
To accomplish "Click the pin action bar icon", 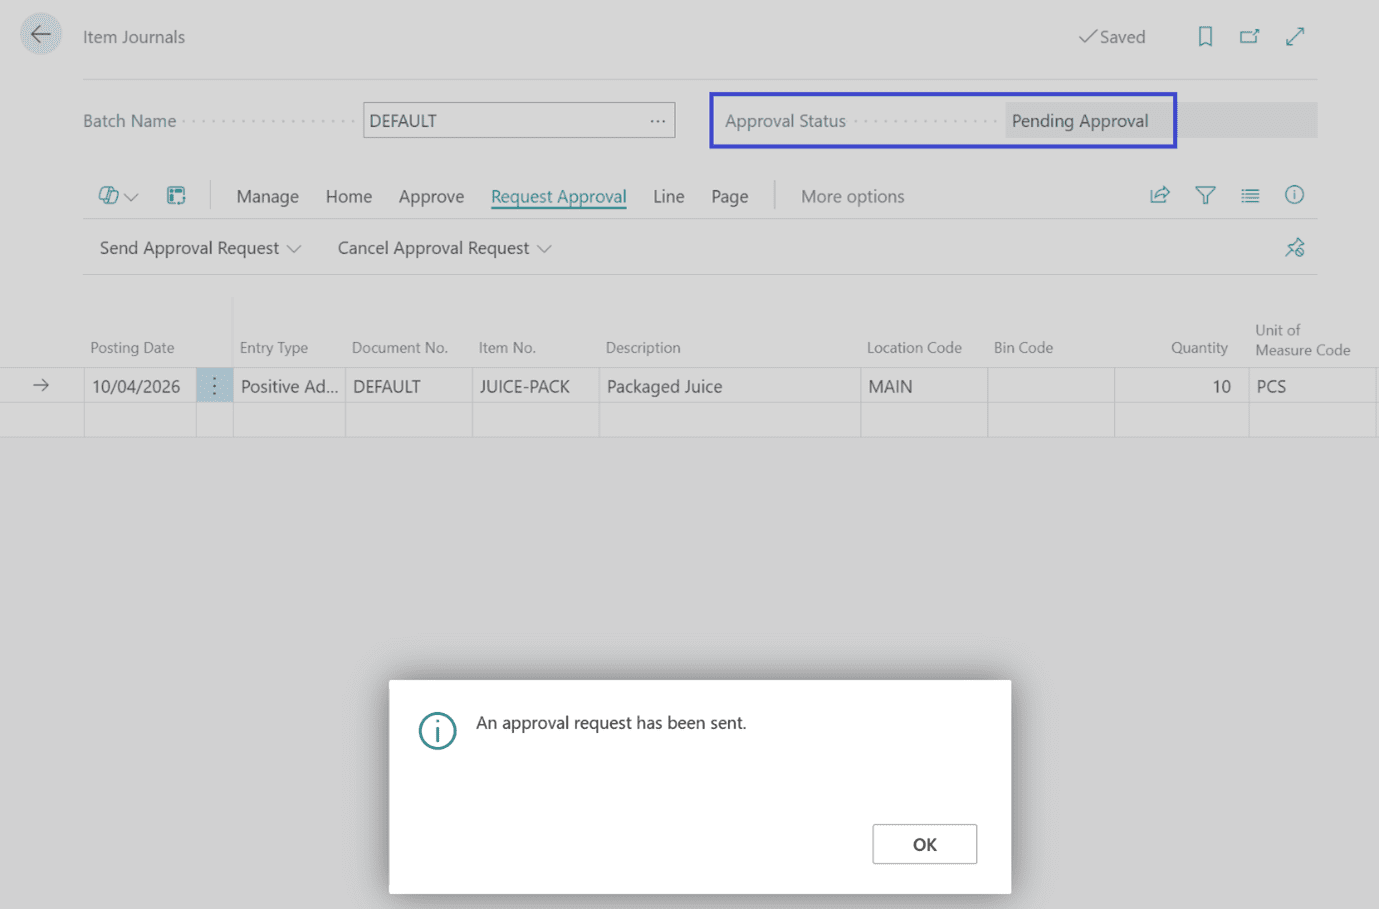I will 1295,248.
